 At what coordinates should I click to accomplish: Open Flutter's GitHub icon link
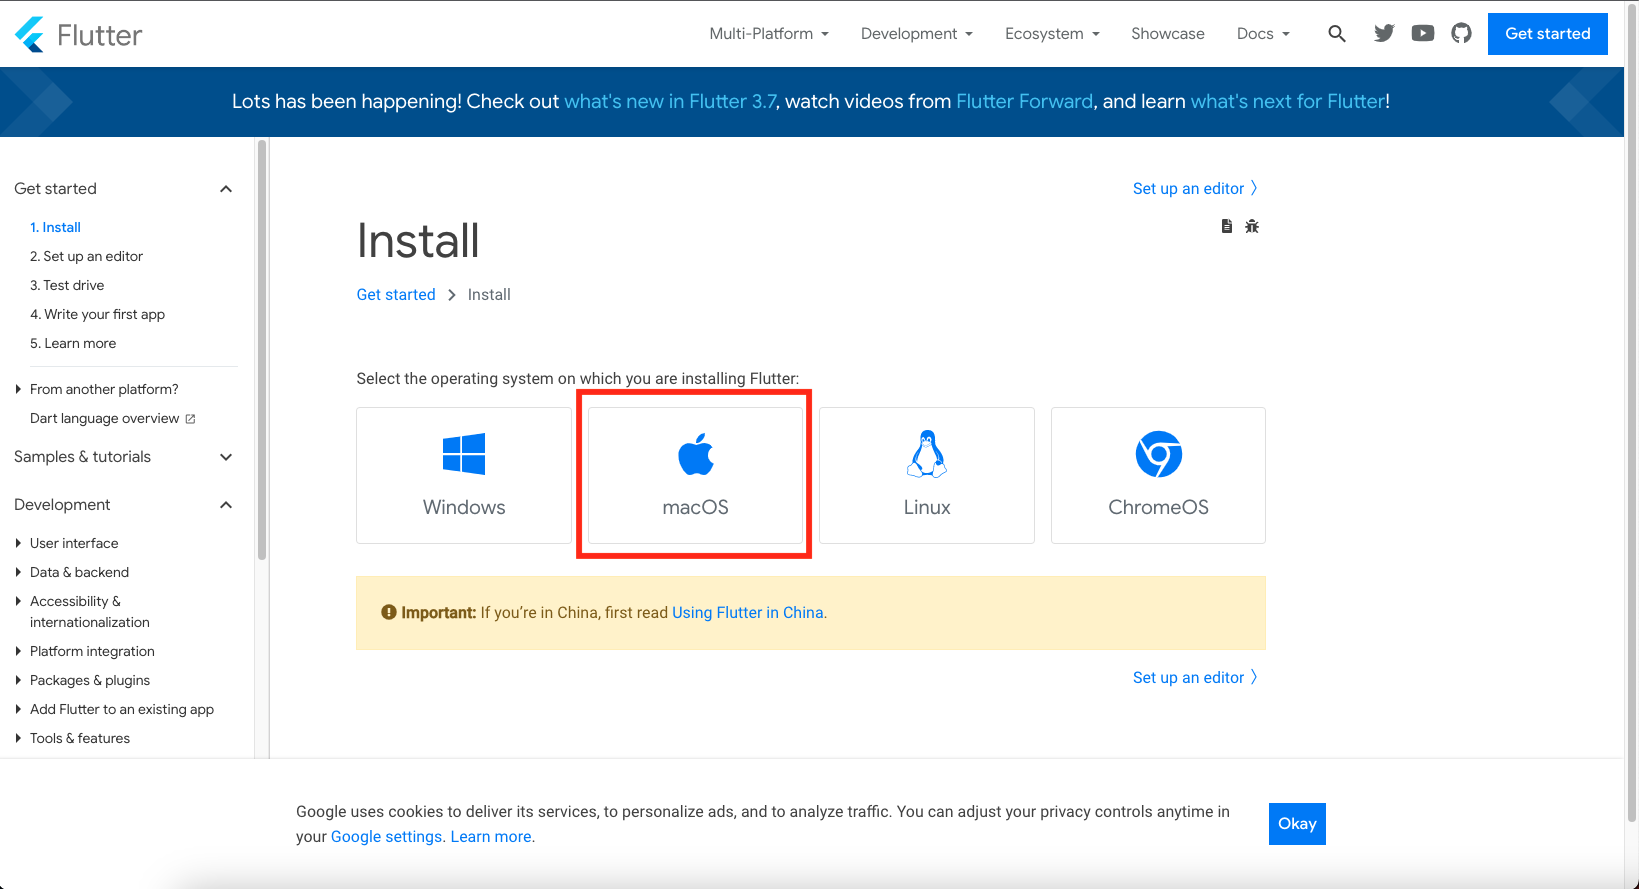coord(1462,34)
